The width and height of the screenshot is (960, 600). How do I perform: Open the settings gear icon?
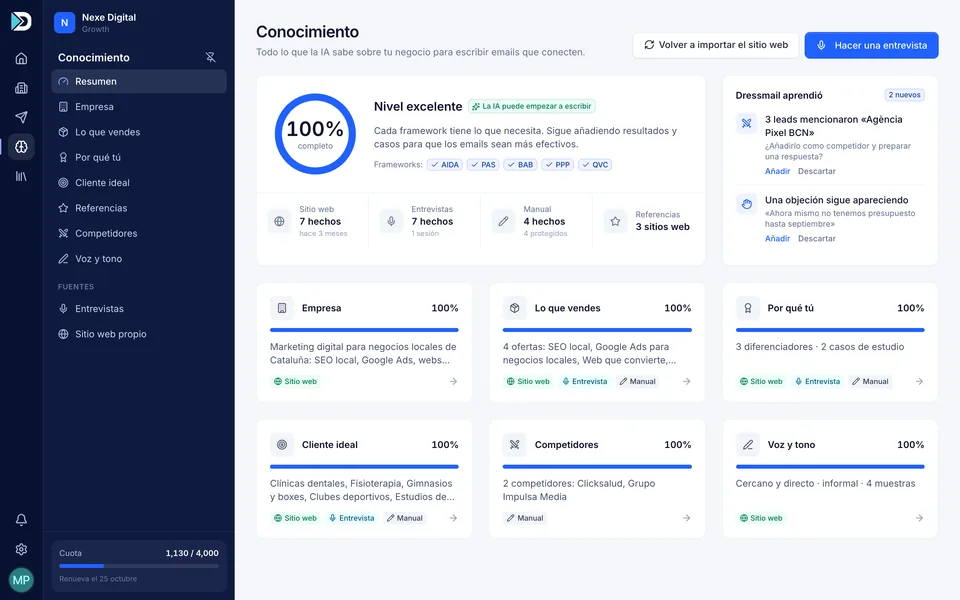point(21,549)
